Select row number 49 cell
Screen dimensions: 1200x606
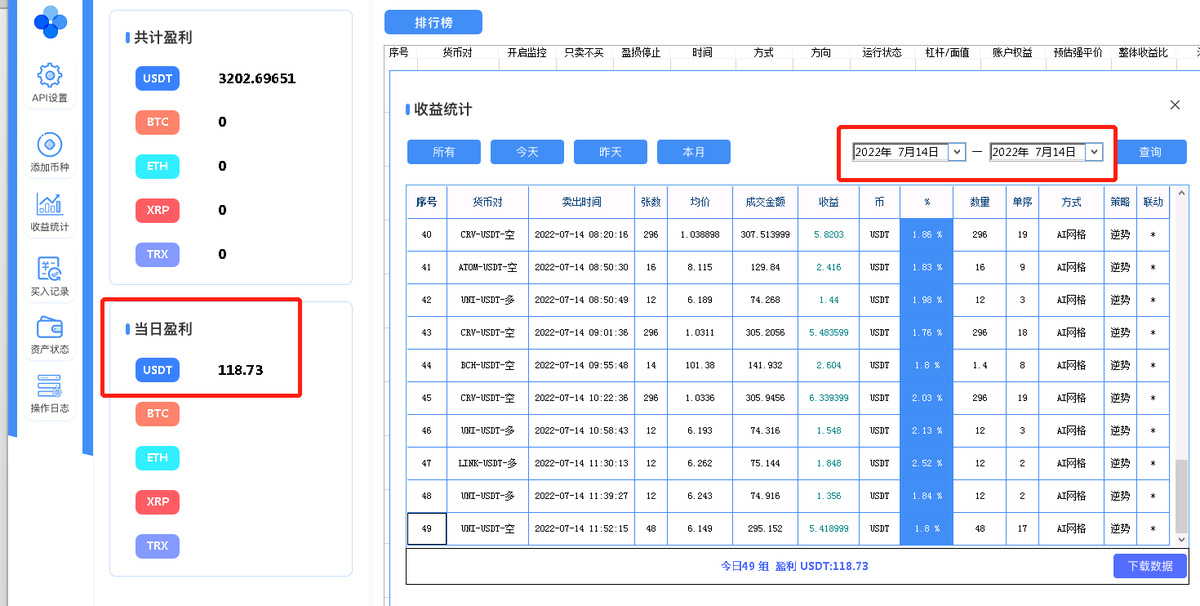point(427,528)
